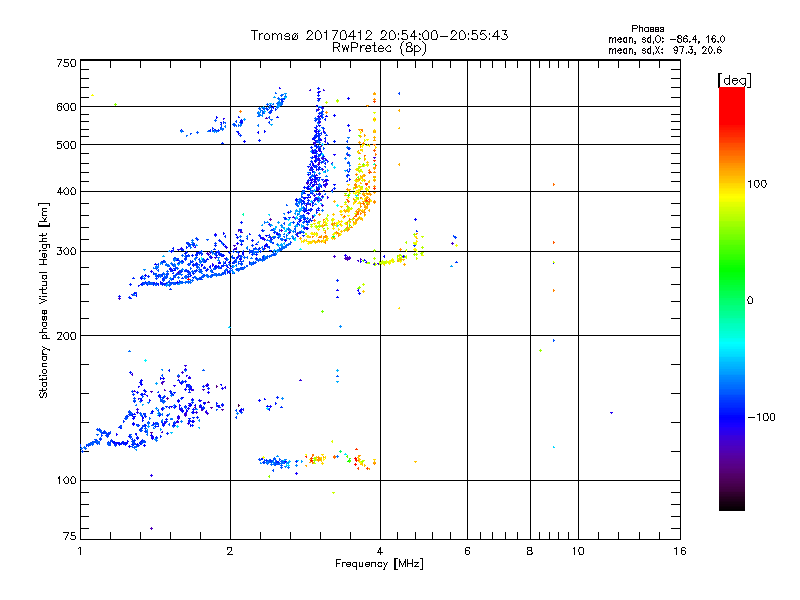Click the y-axis label 300
Image resolution: width=800 pixels, height=600 pixels.
tap(66, 252)
